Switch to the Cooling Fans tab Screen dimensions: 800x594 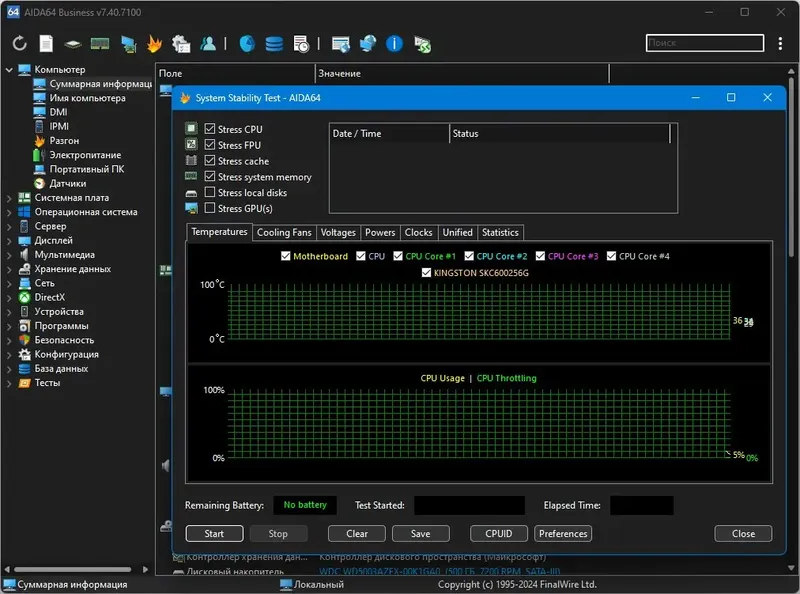(x=284, y=232)
